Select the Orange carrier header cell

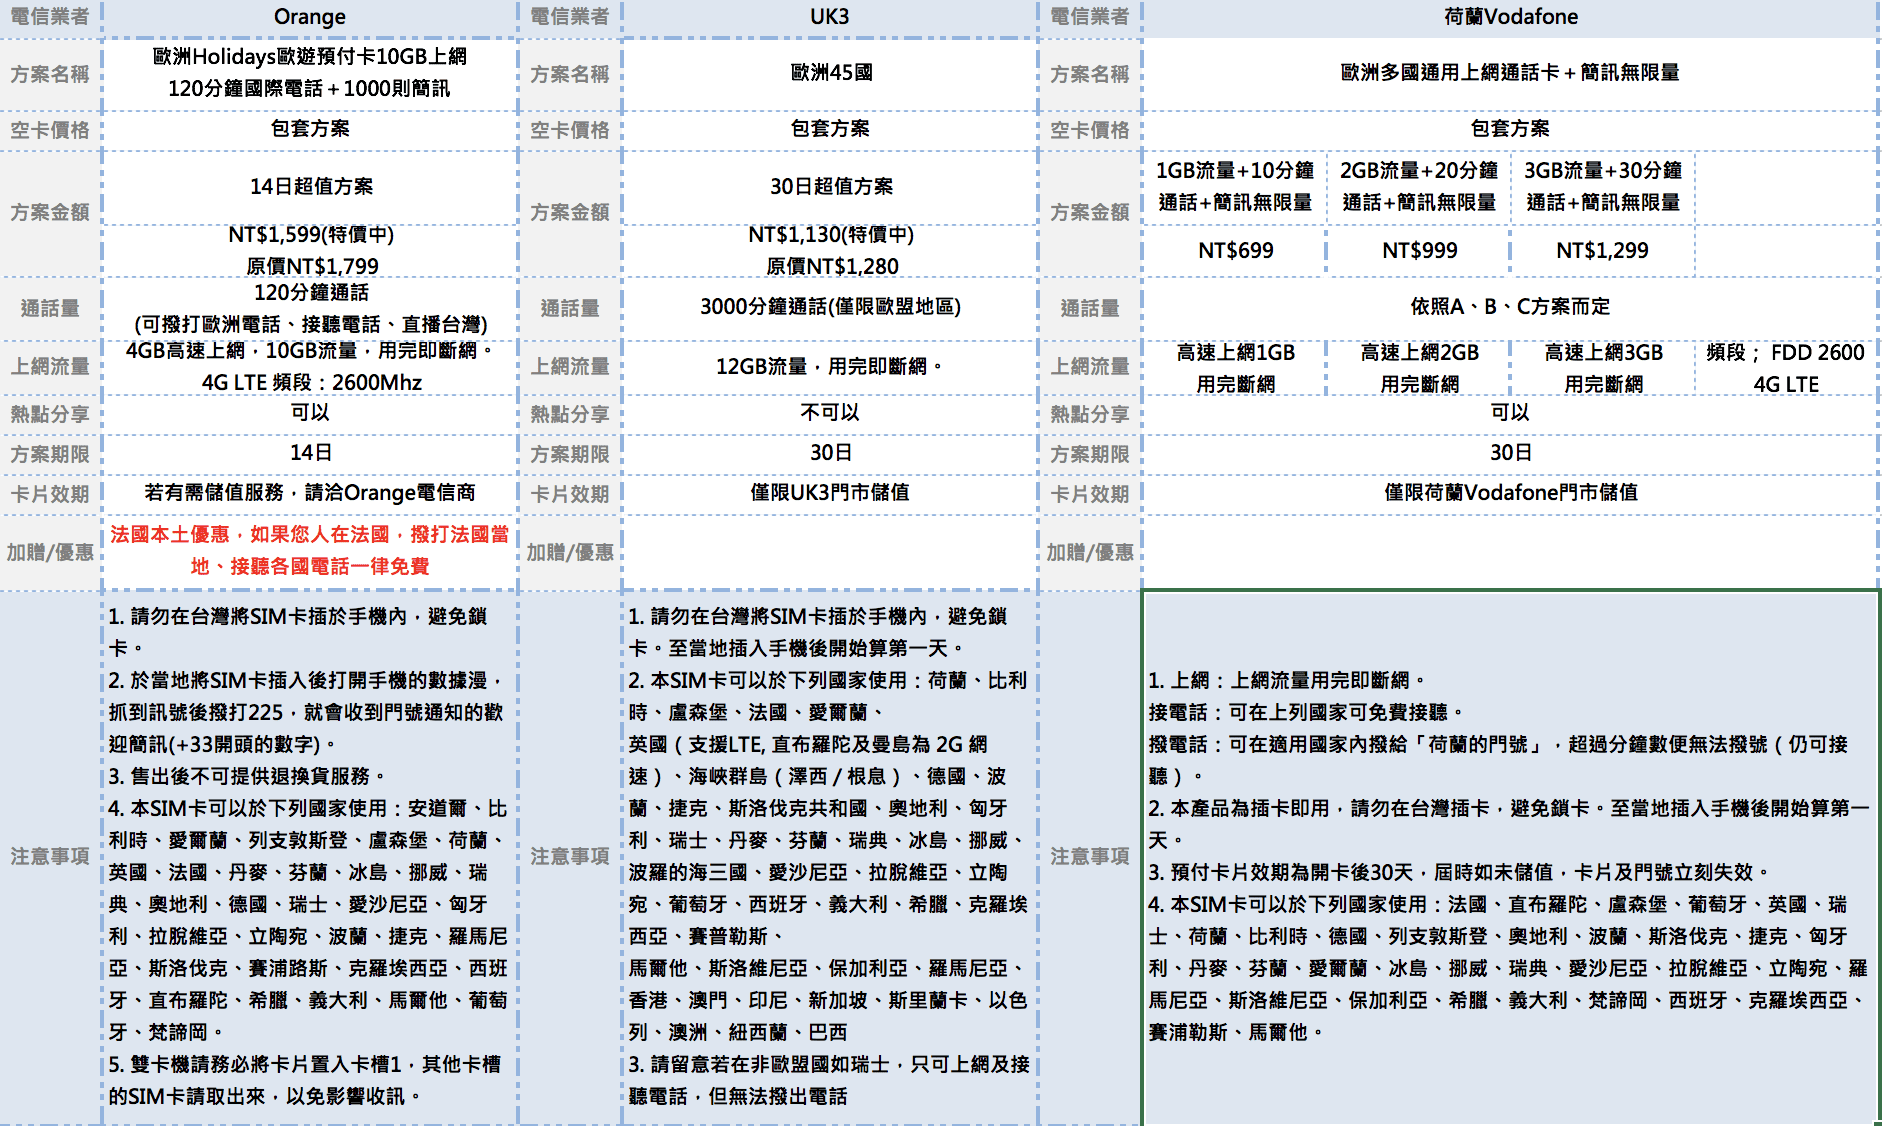click(310, 17)
